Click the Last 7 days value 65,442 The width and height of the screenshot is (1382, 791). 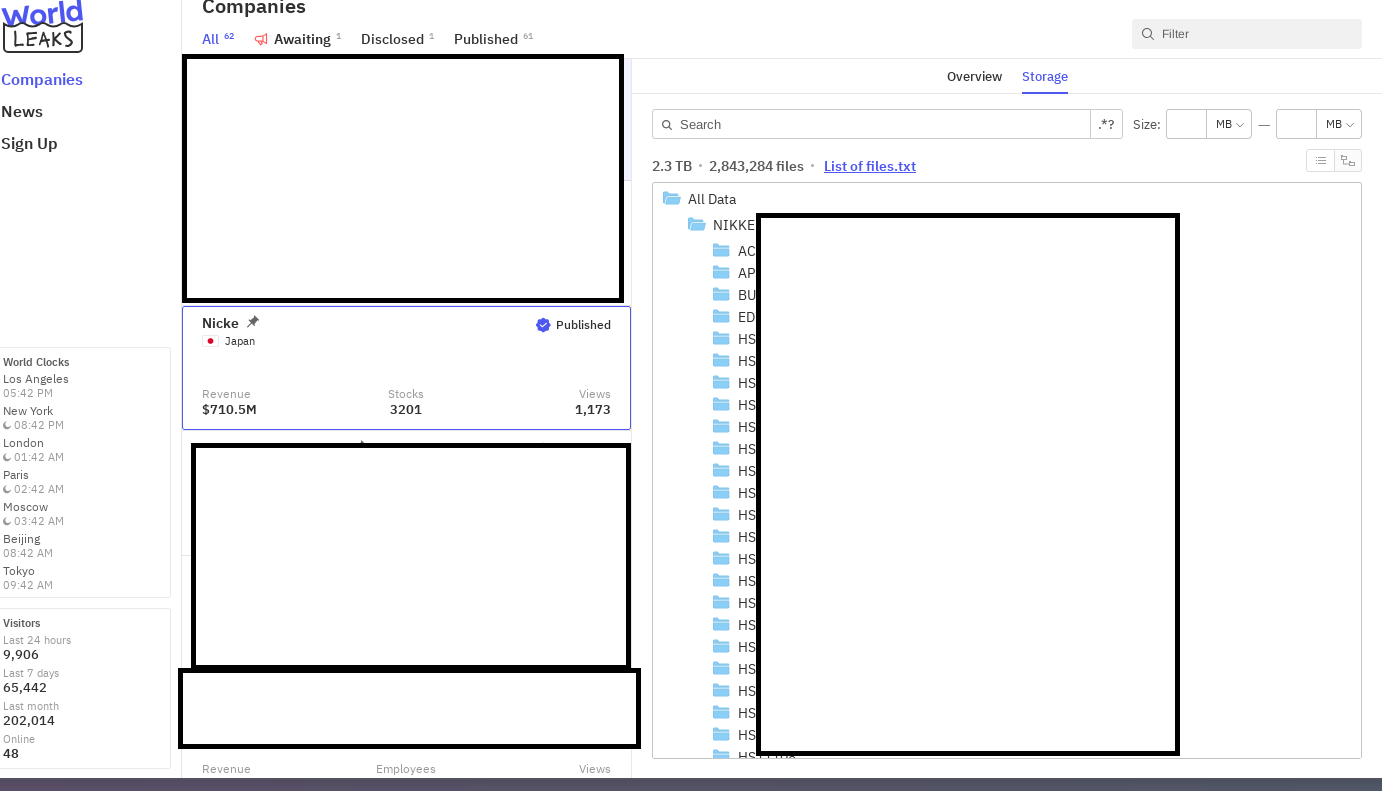tap(25, 688)
